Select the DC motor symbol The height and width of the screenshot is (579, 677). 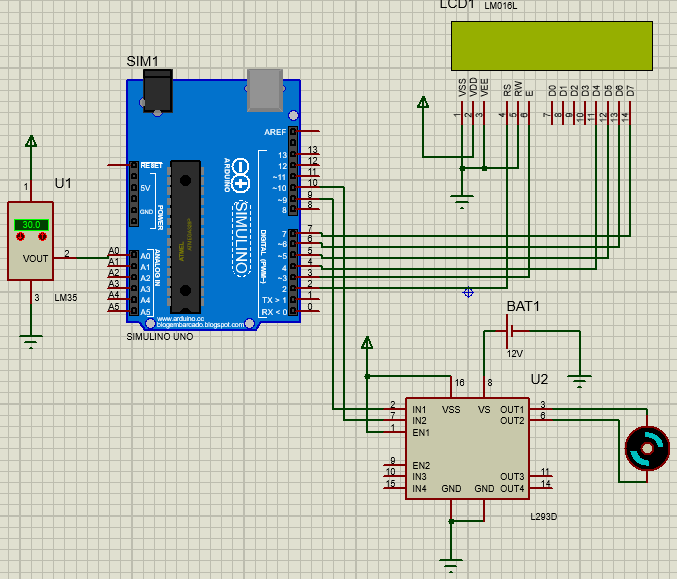click(647, 449)
